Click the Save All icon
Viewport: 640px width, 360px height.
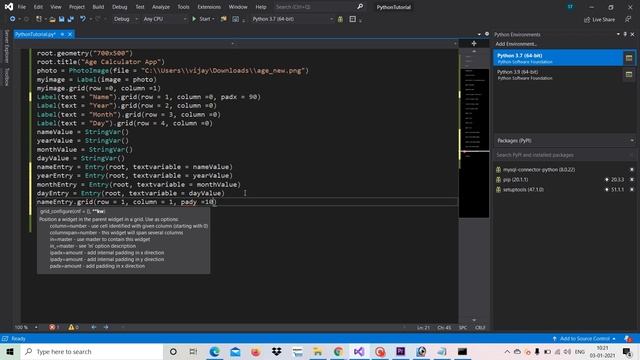(71, 19)
